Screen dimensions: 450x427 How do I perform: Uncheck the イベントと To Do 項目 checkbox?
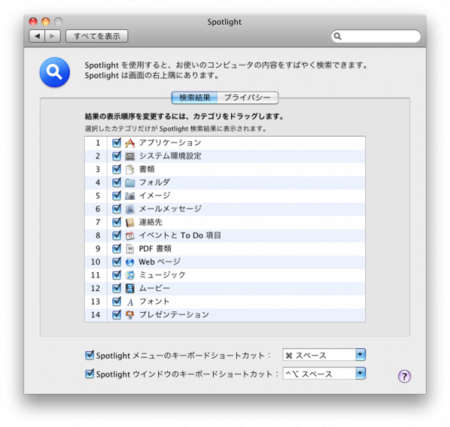[116, 235]
